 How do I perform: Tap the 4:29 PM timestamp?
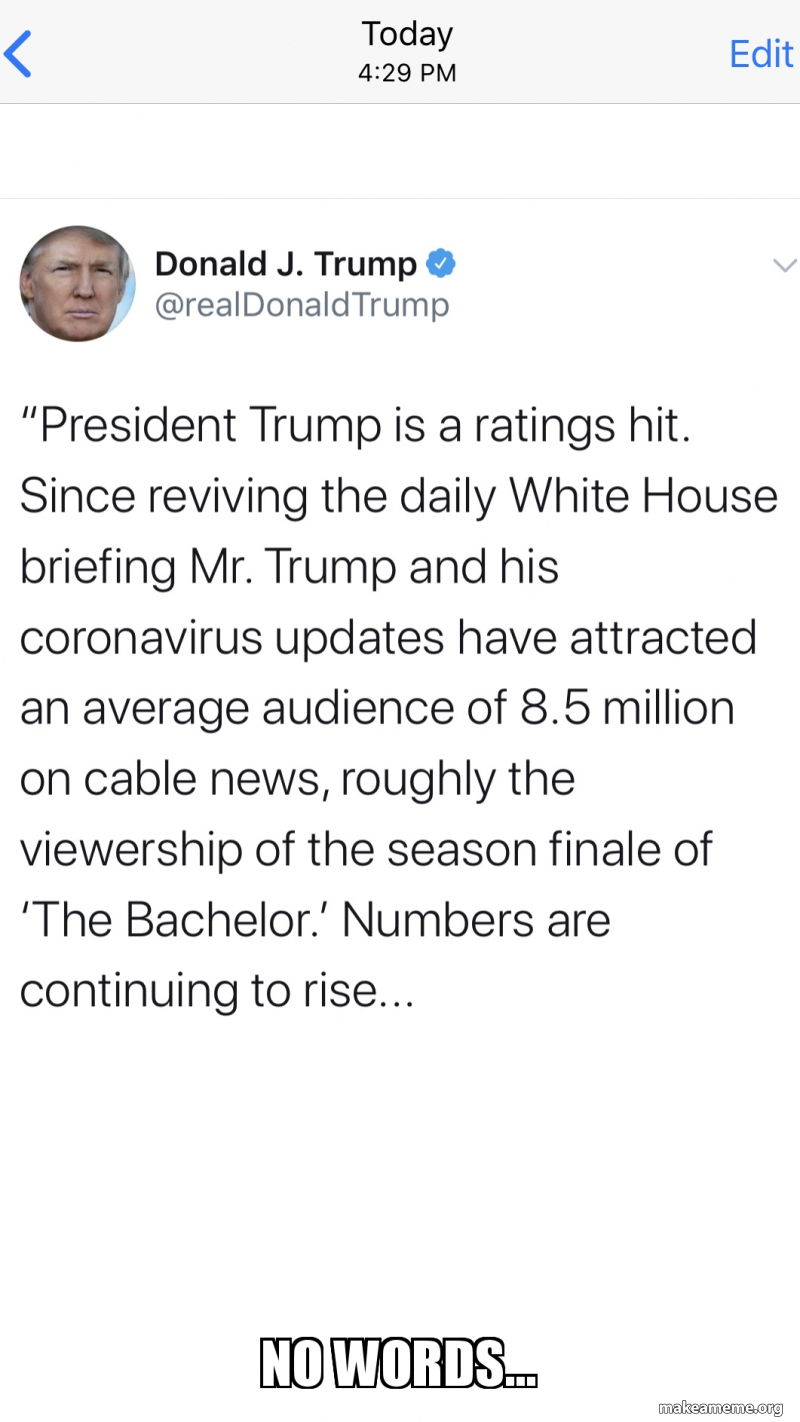pos(407,73)
